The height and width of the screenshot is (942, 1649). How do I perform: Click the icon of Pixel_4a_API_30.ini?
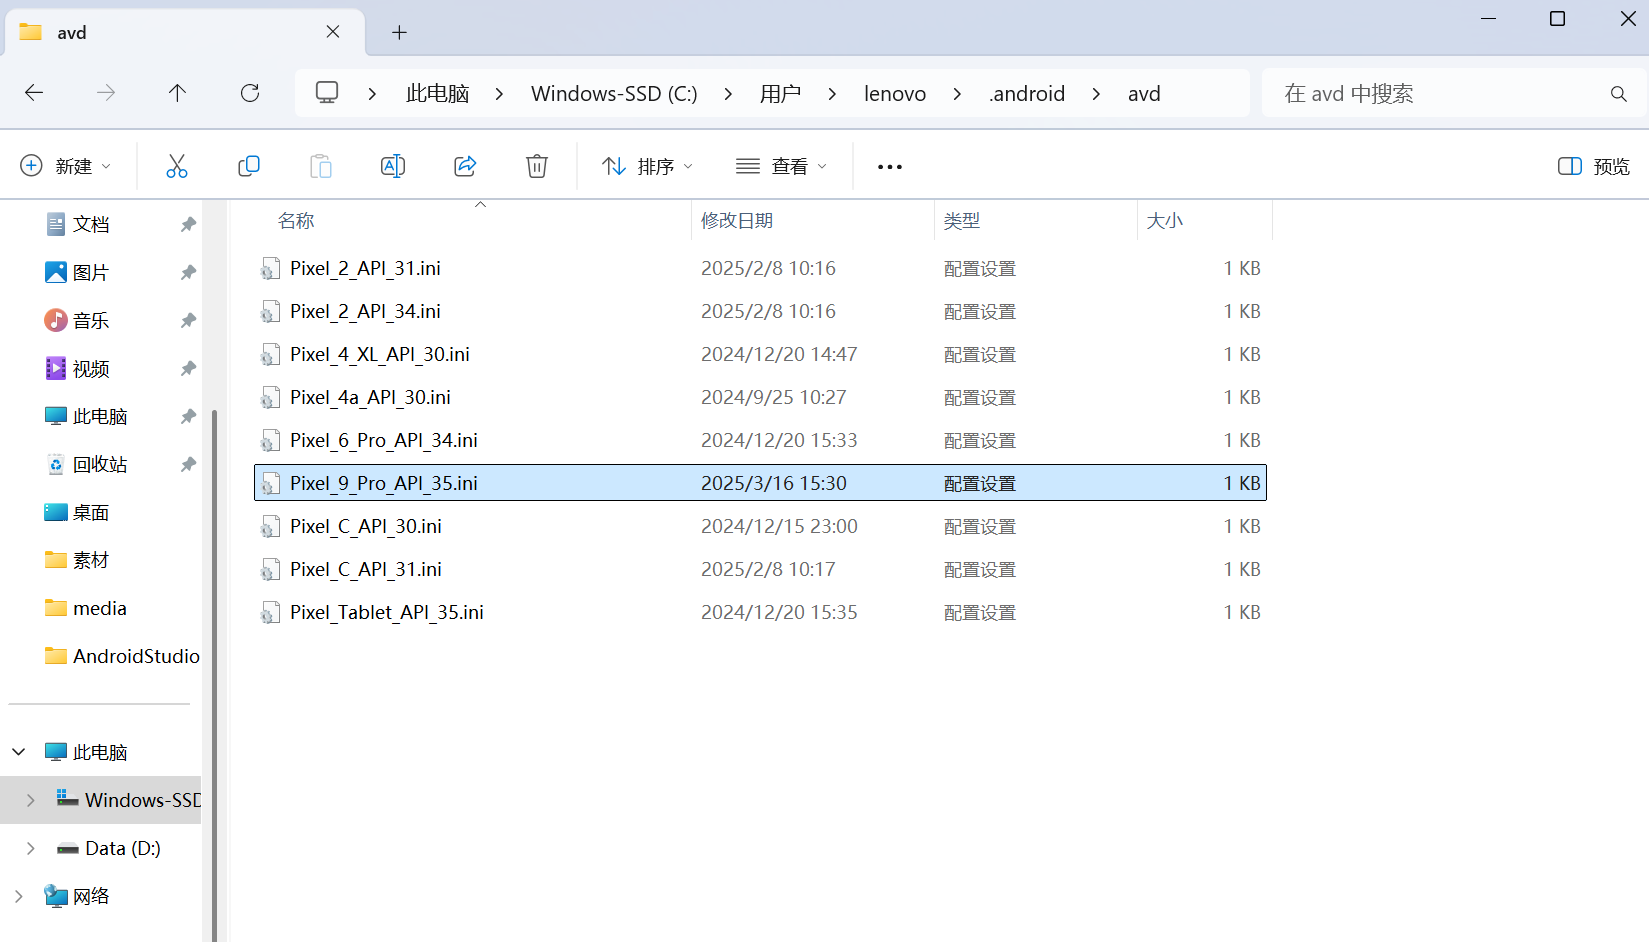pyautogui.click(x=270, y=398)
